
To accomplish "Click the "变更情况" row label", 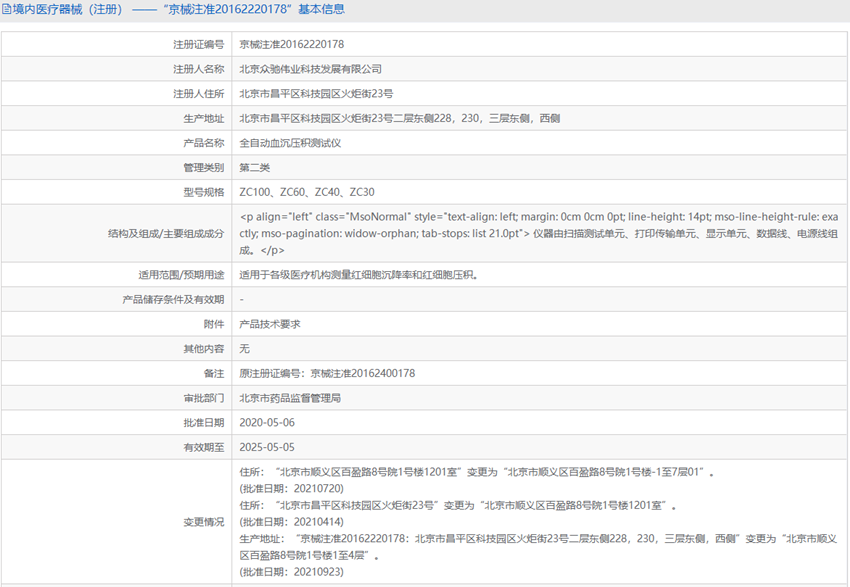I will click(204, 522).
